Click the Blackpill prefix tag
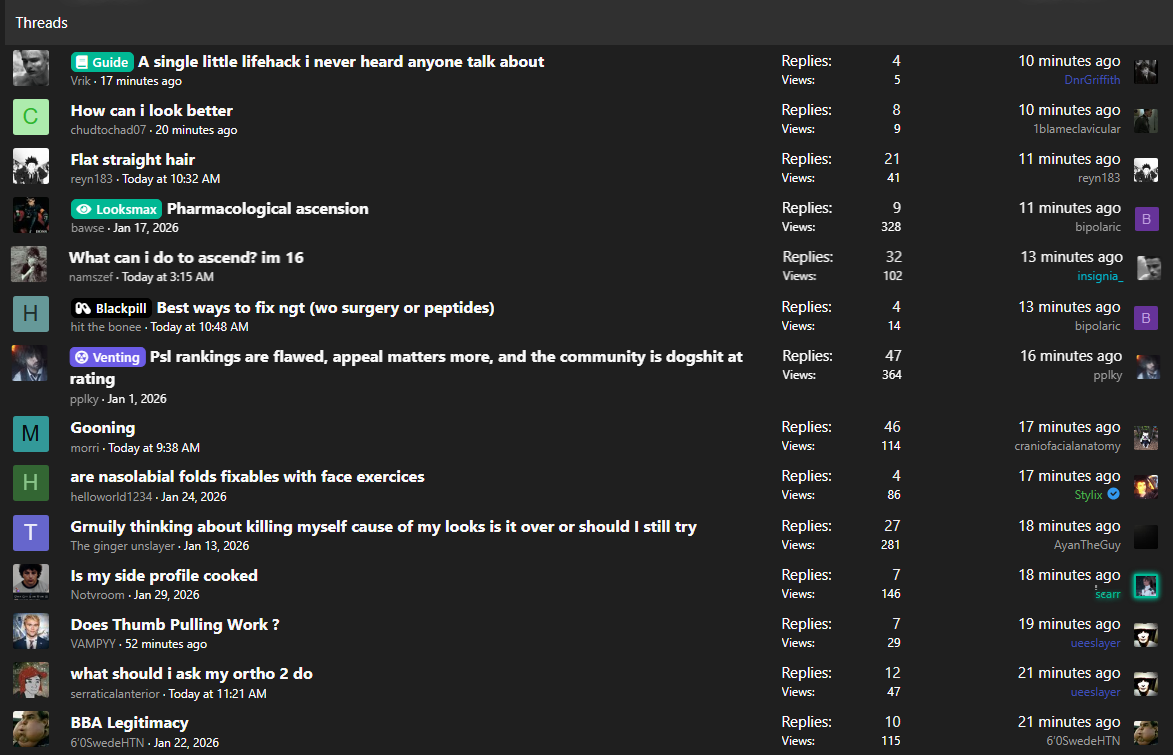The image size is (1173, 755). click(111, 308)
